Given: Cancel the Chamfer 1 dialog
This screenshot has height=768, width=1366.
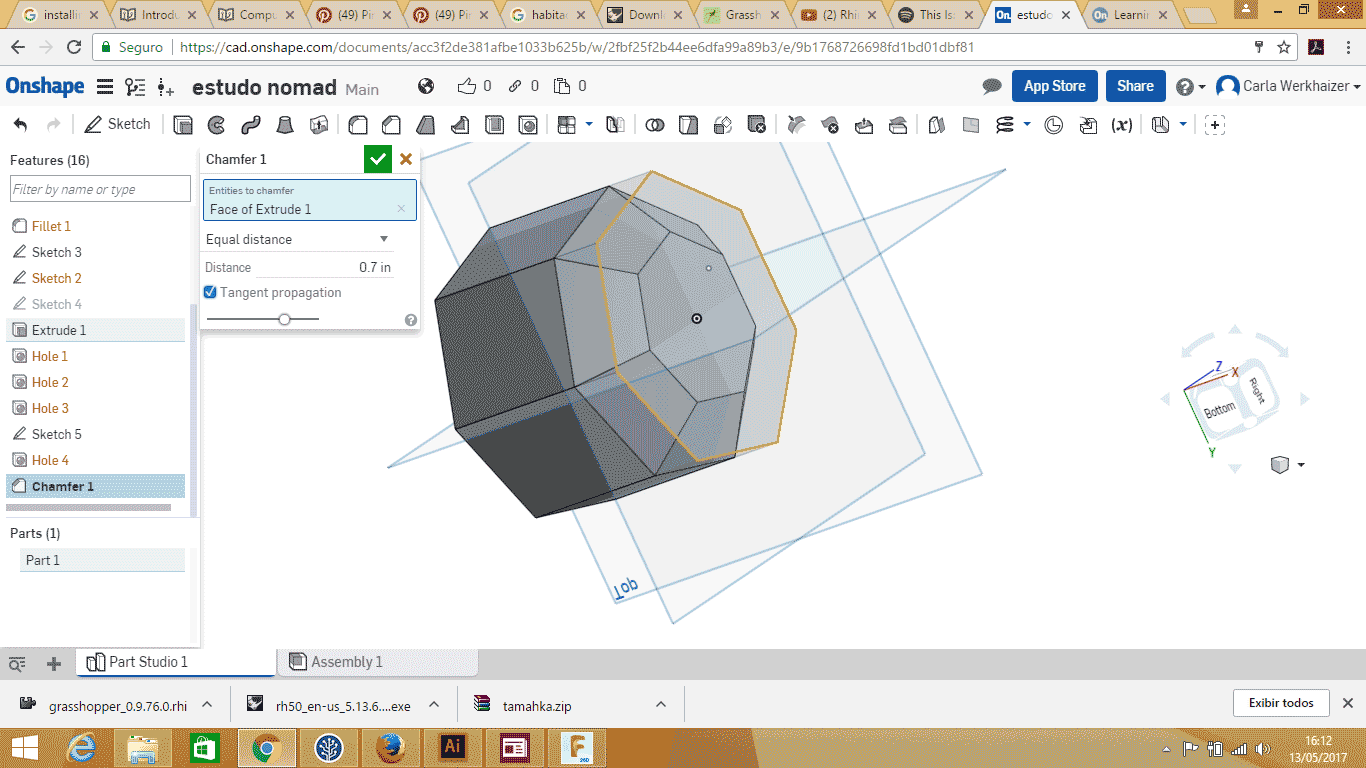Looking at the screenshot, I should [406, 159].
